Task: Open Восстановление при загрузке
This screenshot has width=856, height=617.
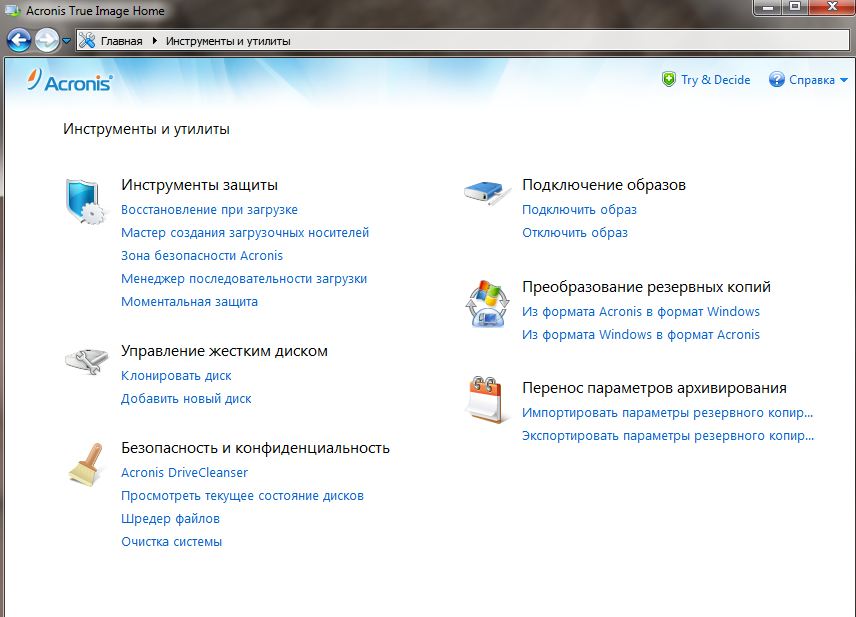Action: pos(209,210)
